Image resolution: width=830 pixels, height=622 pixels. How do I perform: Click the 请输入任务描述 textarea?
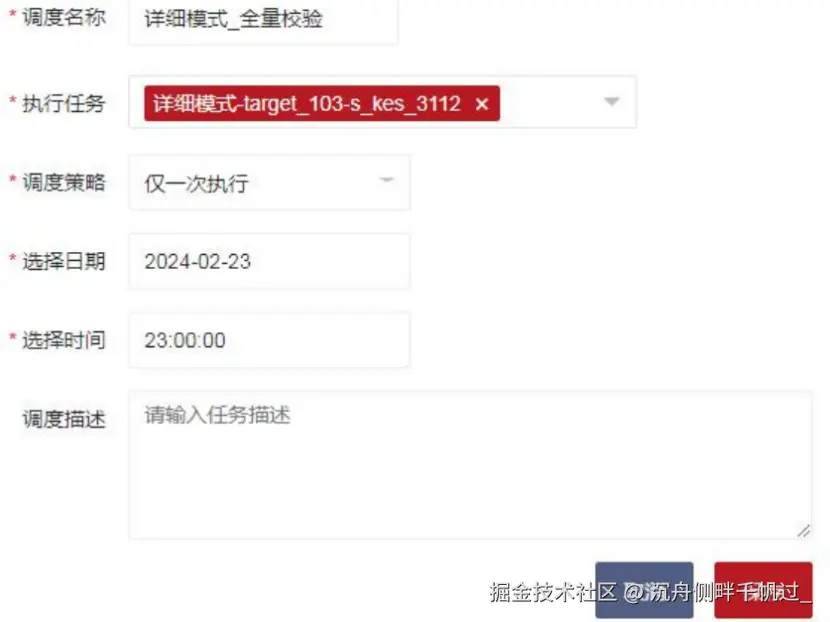470,465
